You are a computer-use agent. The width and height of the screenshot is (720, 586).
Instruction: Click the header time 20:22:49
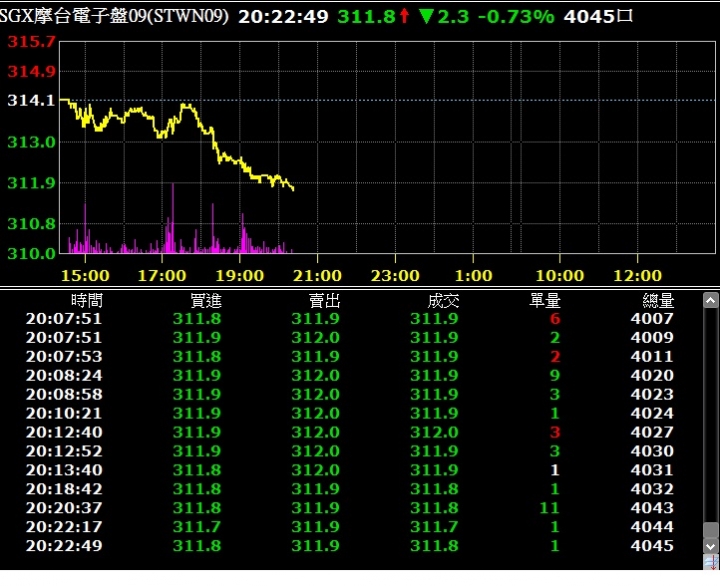pos(283,17)
